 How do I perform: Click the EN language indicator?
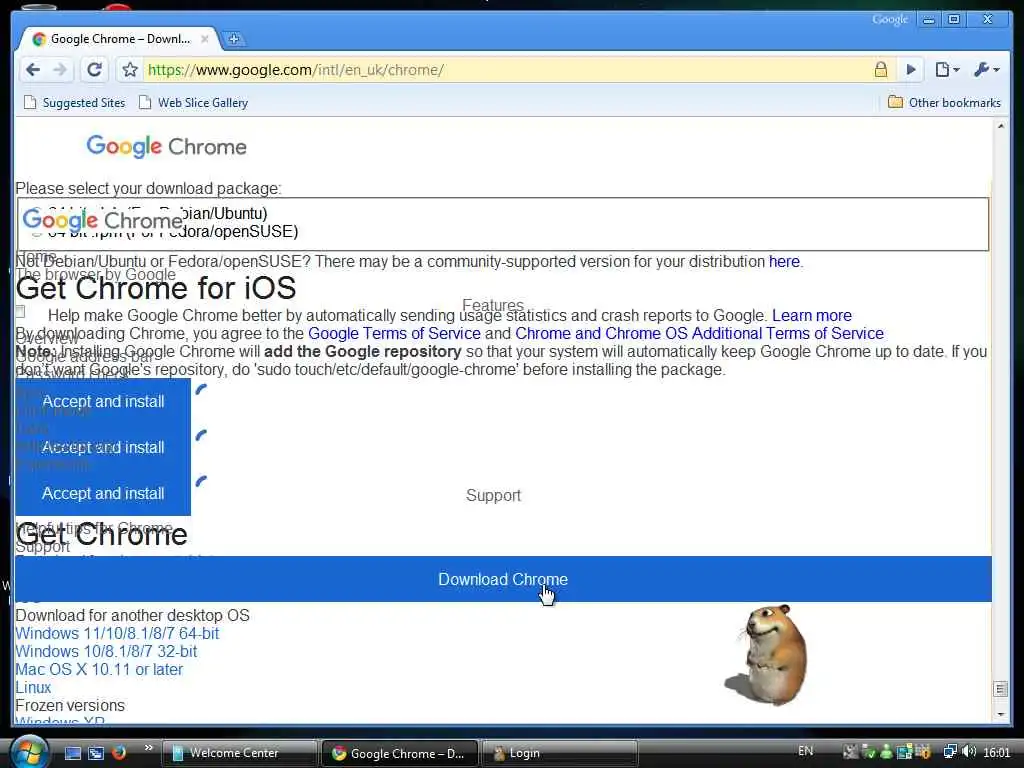click(x=806, y=752)
